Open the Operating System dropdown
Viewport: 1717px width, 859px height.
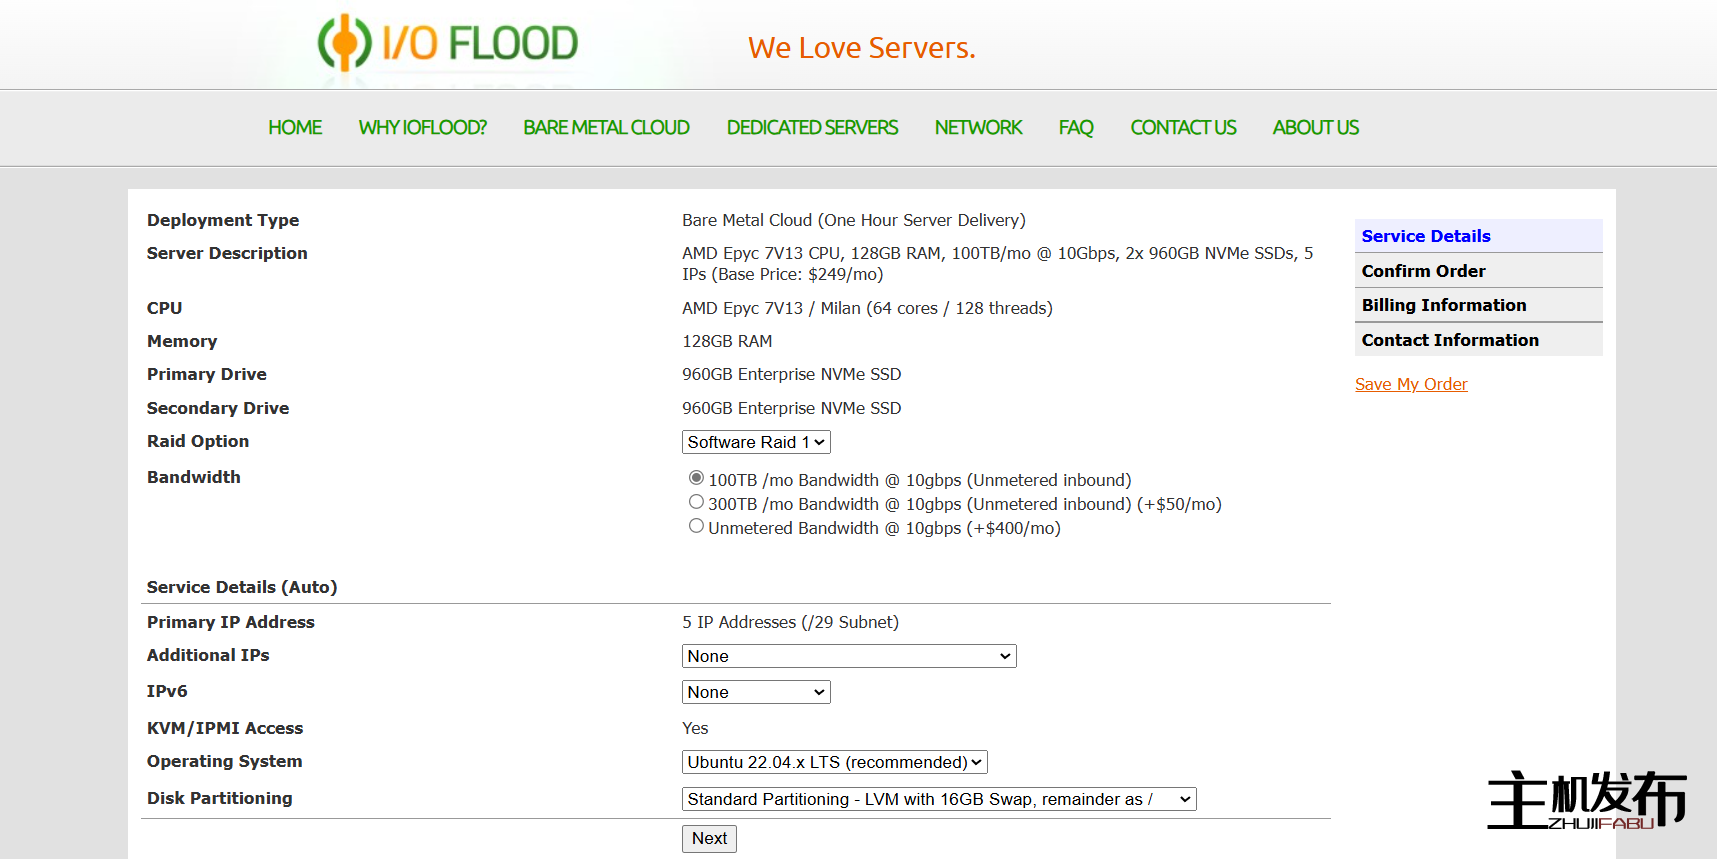835,762
